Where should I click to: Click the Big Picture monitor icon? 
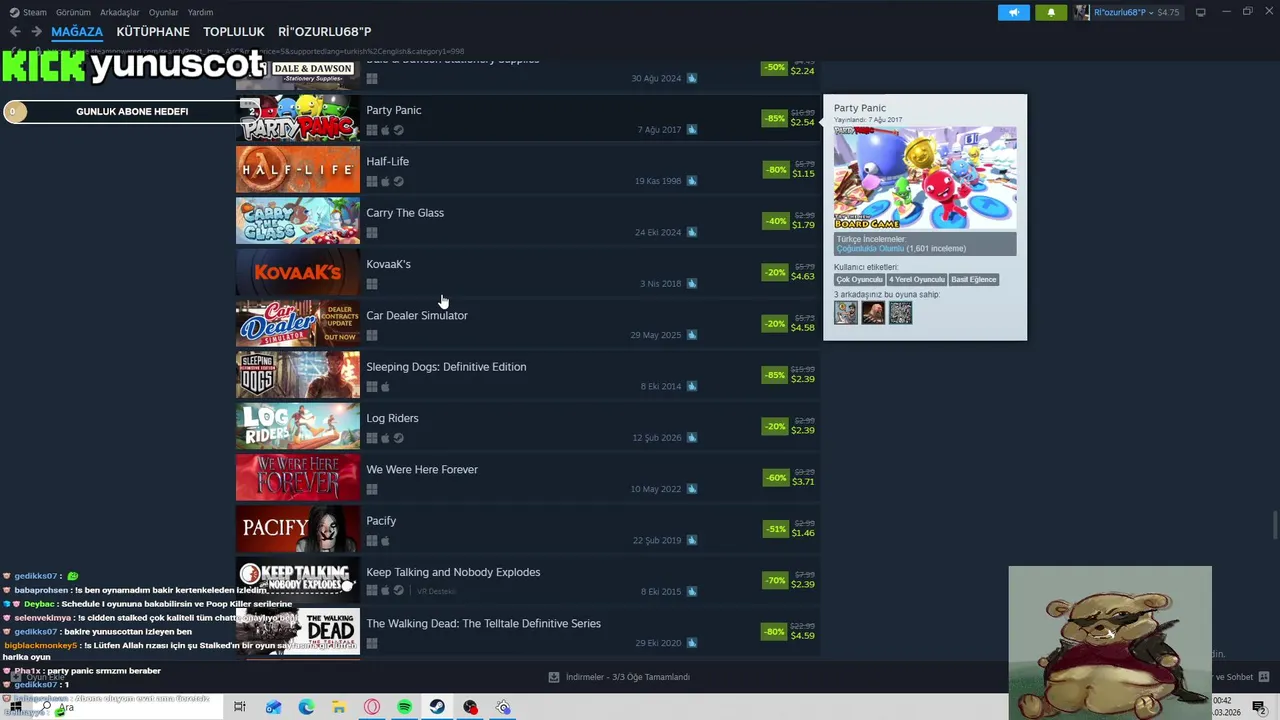(x=1200, y=12)
